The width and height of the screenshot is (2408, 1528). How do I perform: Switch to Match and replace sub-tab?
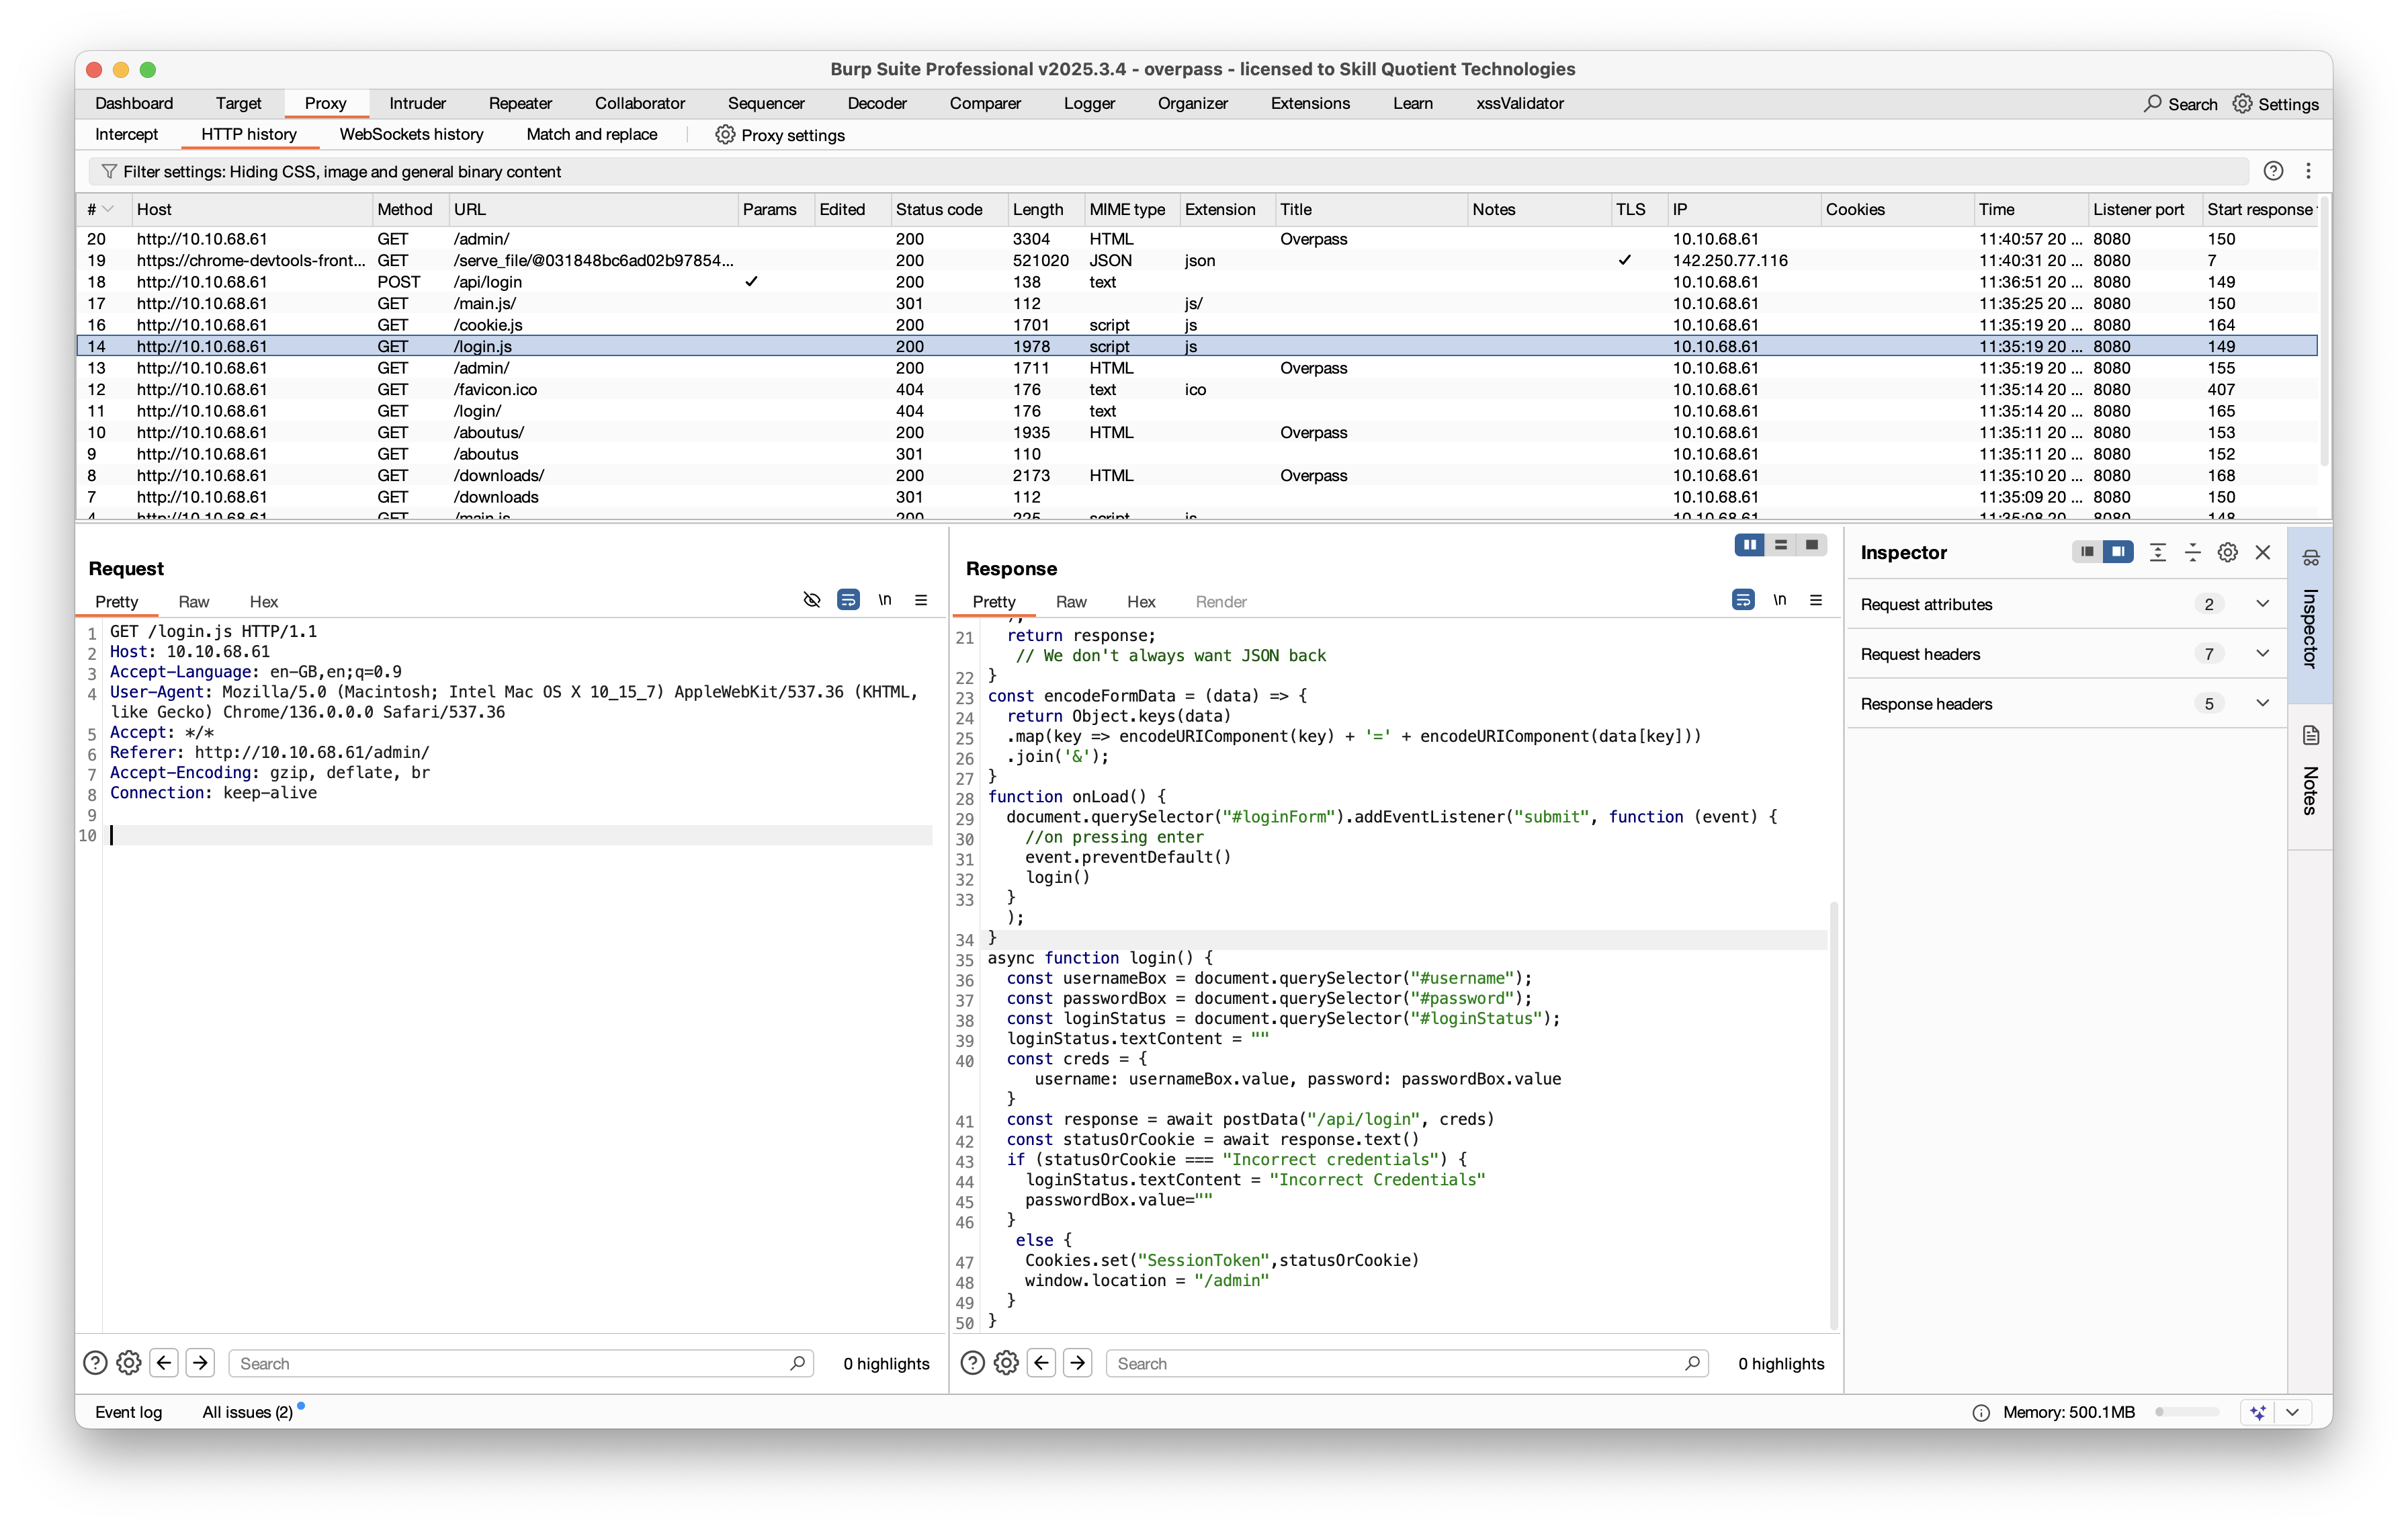(592, 134)
